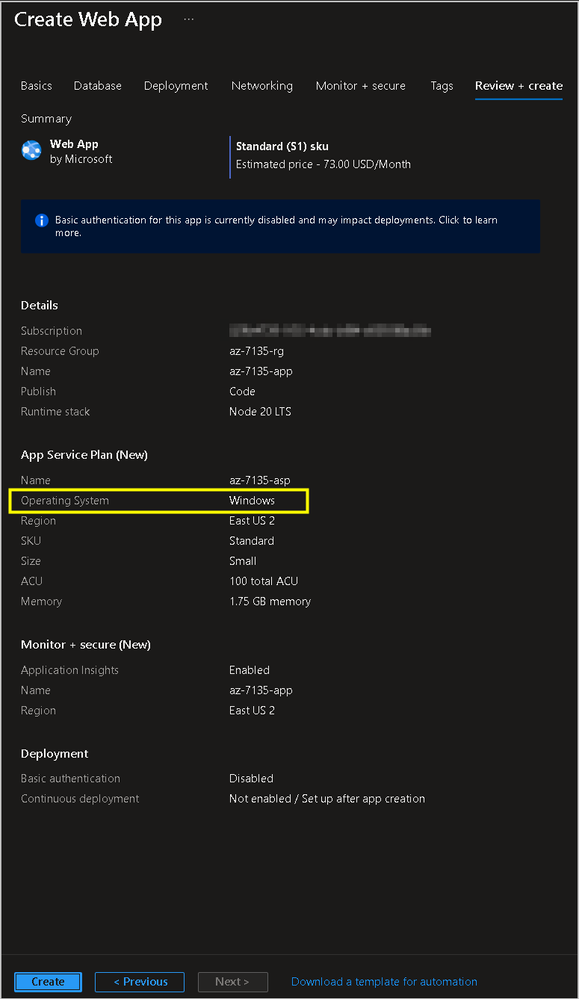The image size is (579, 999).
Task: Click the basic authentication disabled info banner
Action: click(280, 226)
